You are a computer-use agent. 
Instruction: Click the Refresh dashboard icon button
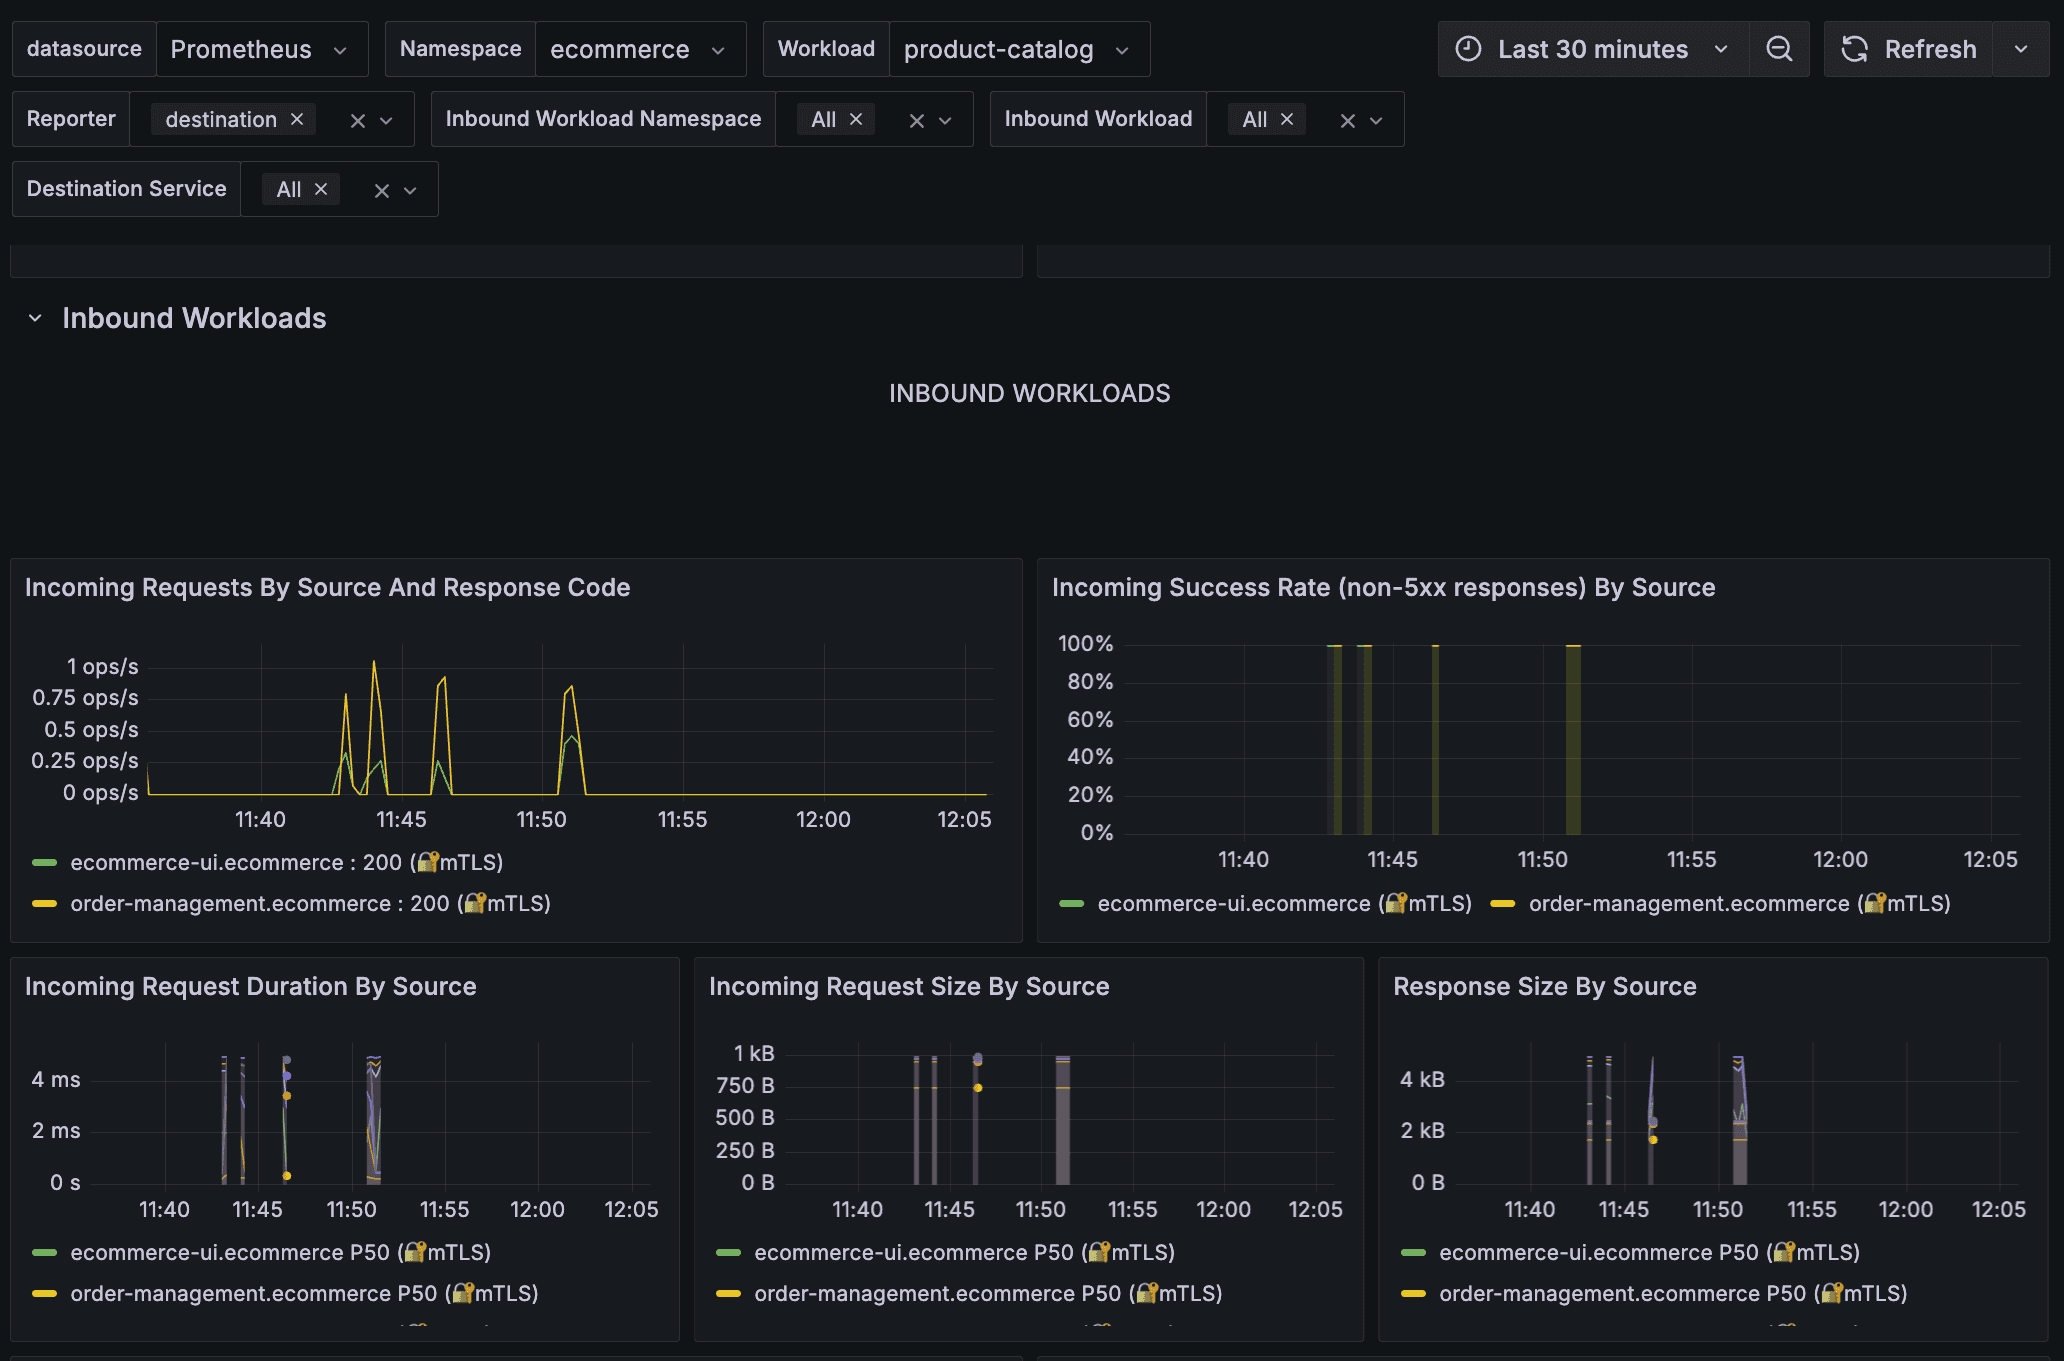(1909, 49)
